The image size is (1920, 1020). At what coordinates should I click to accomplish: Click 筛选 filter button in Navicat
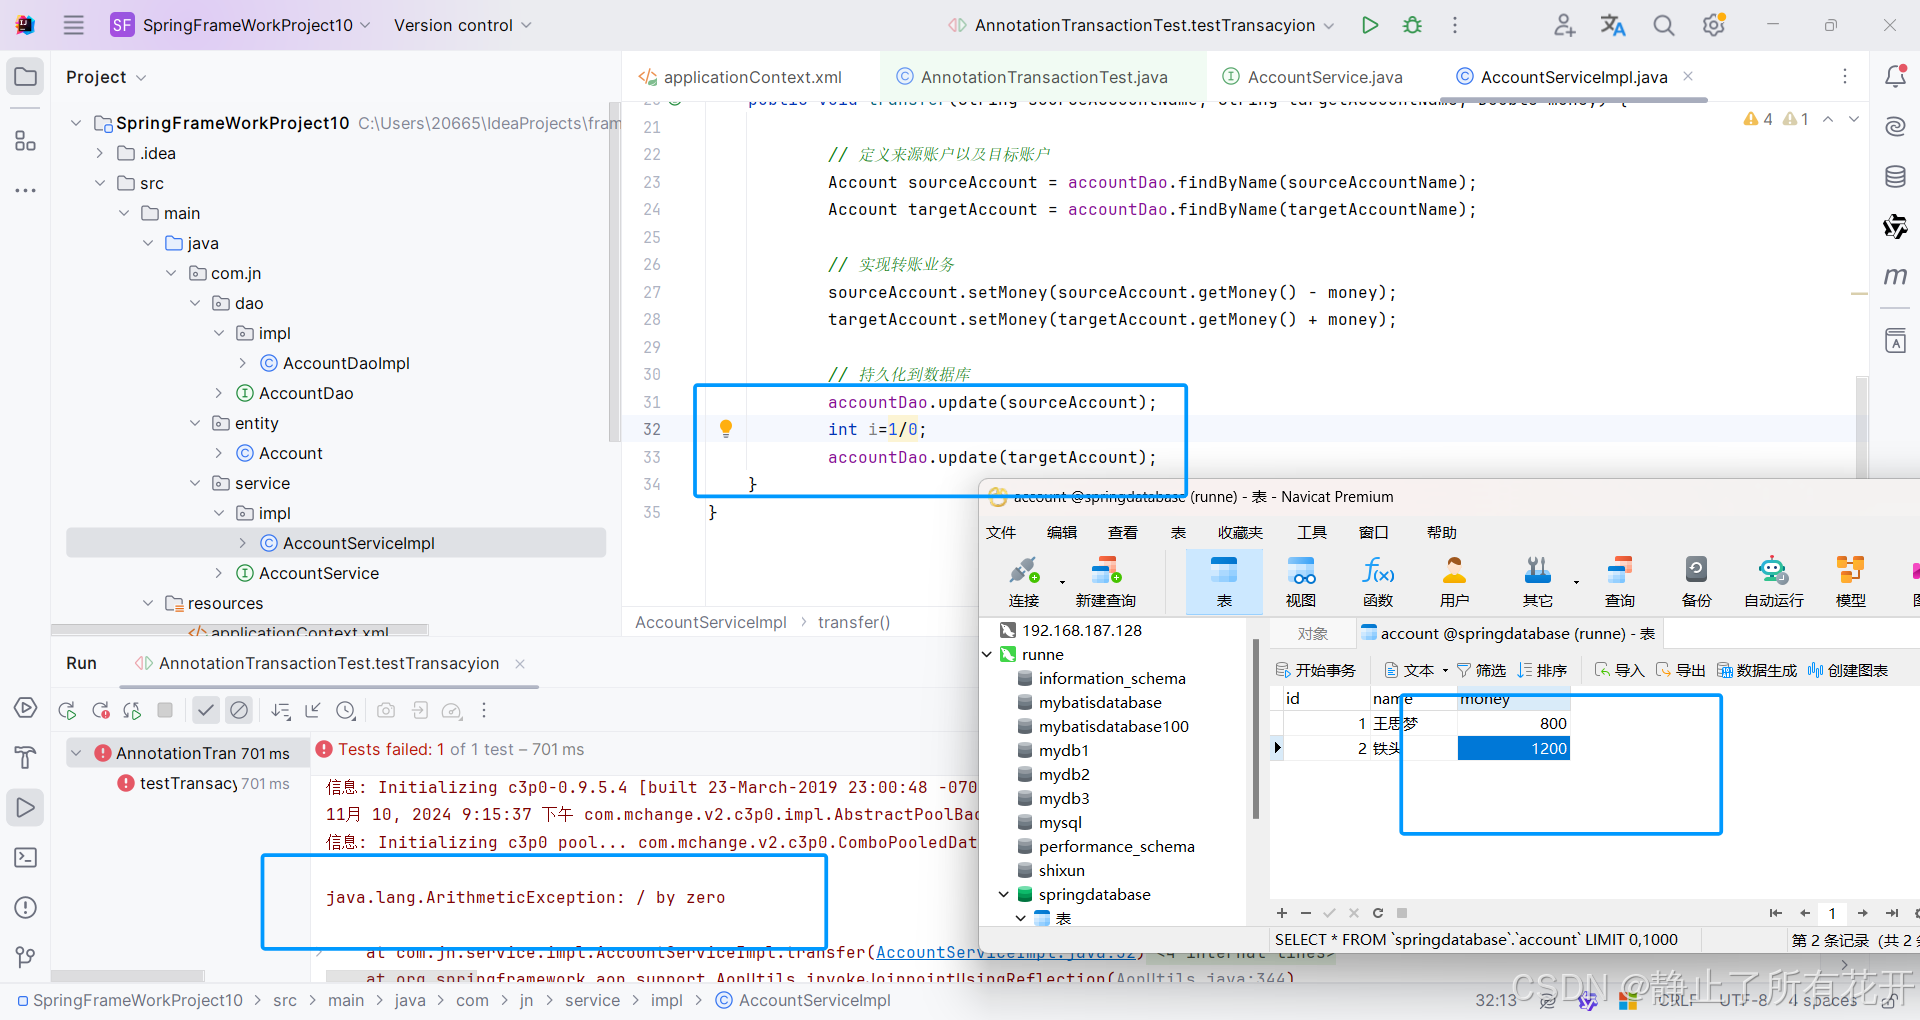point(1481,670)
